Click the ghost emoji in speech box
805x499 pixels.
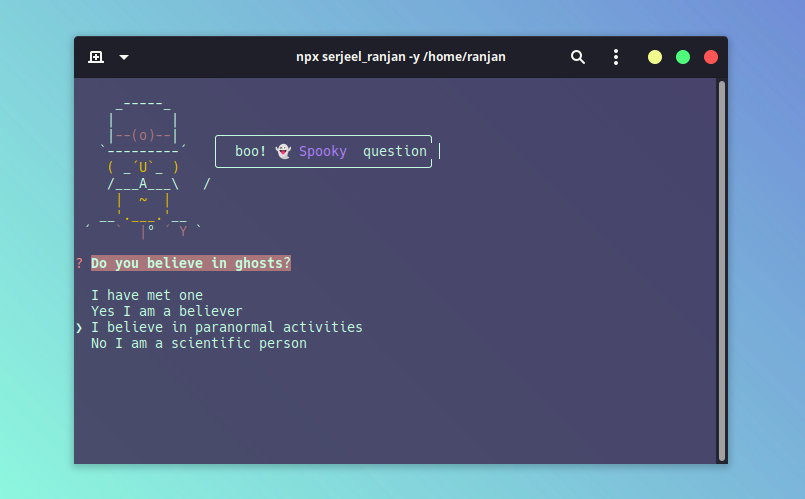283,151
